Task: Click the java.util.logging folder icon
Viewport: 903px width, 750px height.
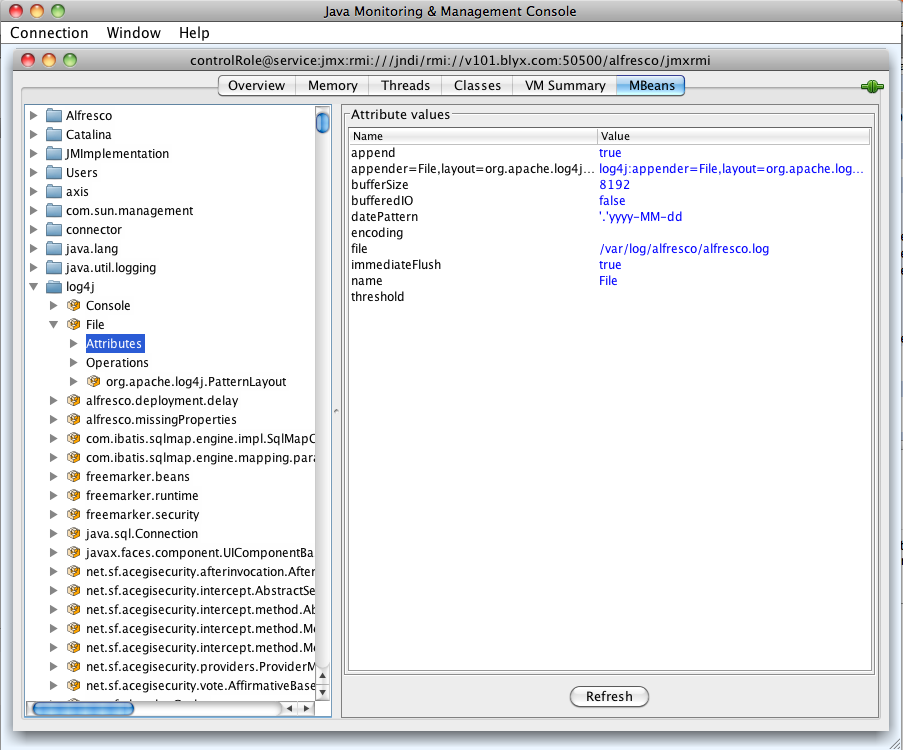Action: click(x=54, y=267)
